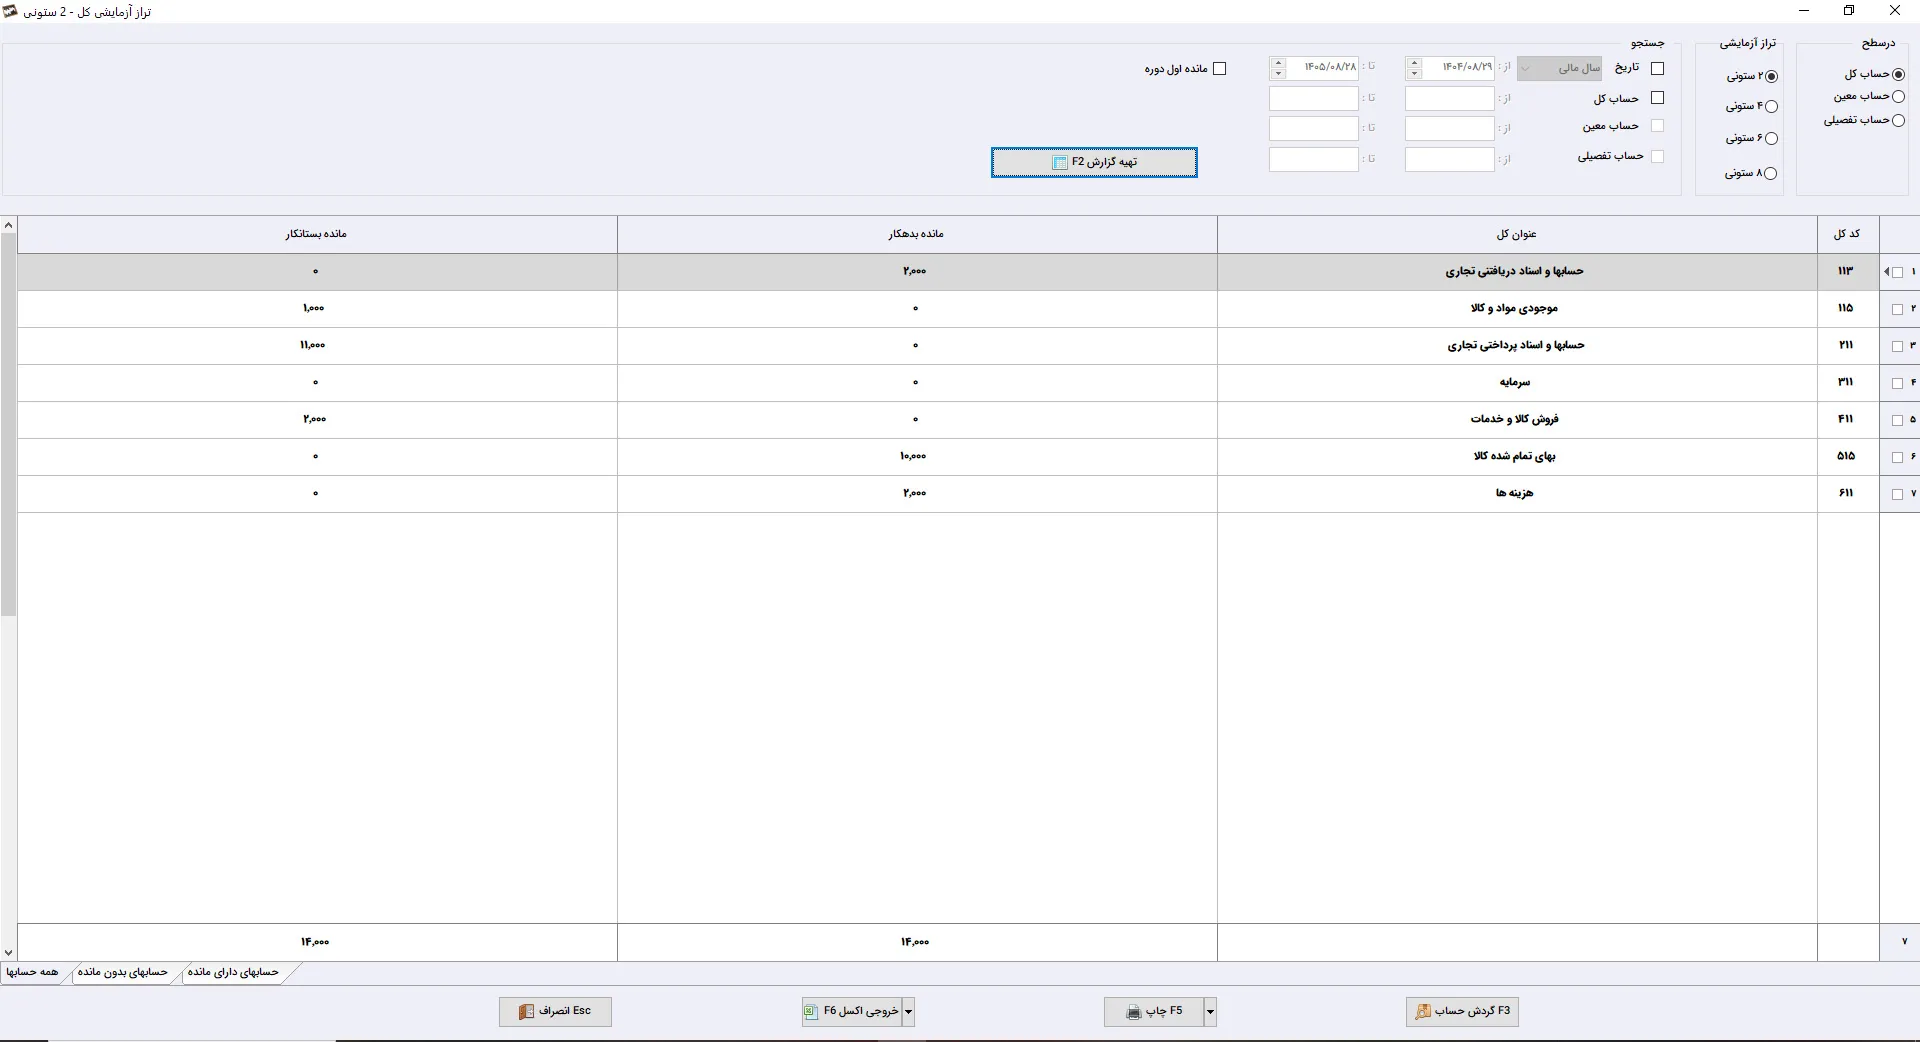
Task: Click the تهیه گزارش F2 report button
Action: (x=1094, y=162)
